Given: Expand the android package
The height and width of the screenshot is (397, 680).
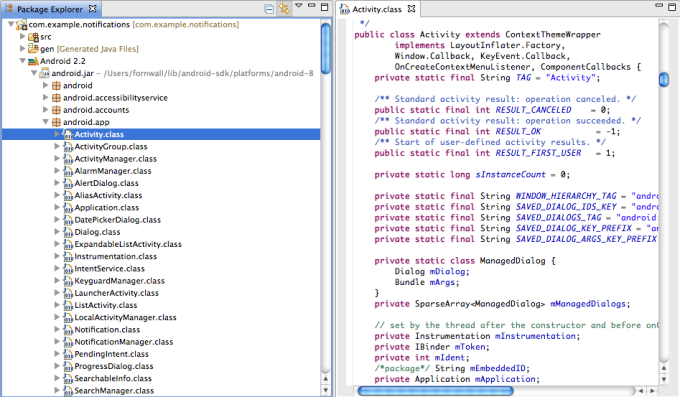Looking at the screenshot, I should [46, 85].
